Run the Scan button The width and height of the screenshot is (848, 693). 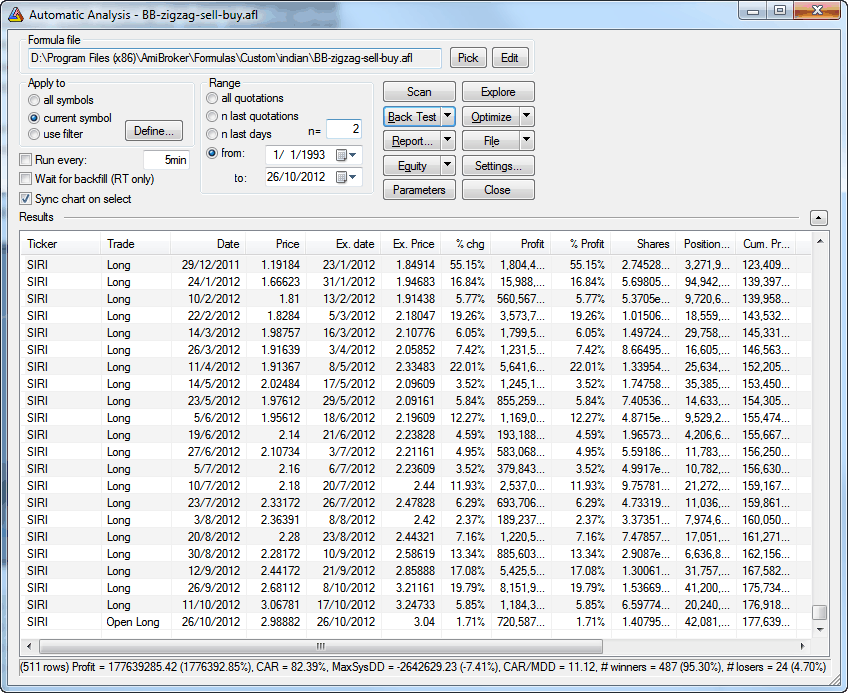[419, 92]
